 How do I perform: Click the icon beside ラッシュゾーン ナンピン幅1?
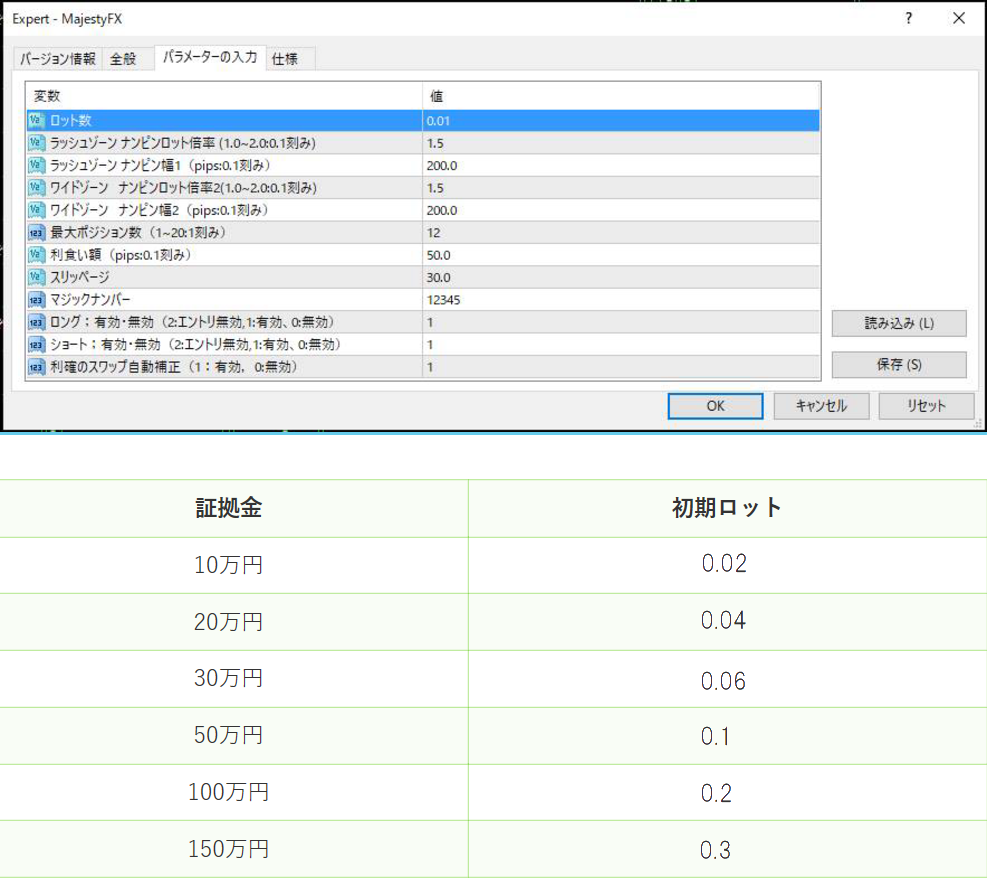point(36,165)
